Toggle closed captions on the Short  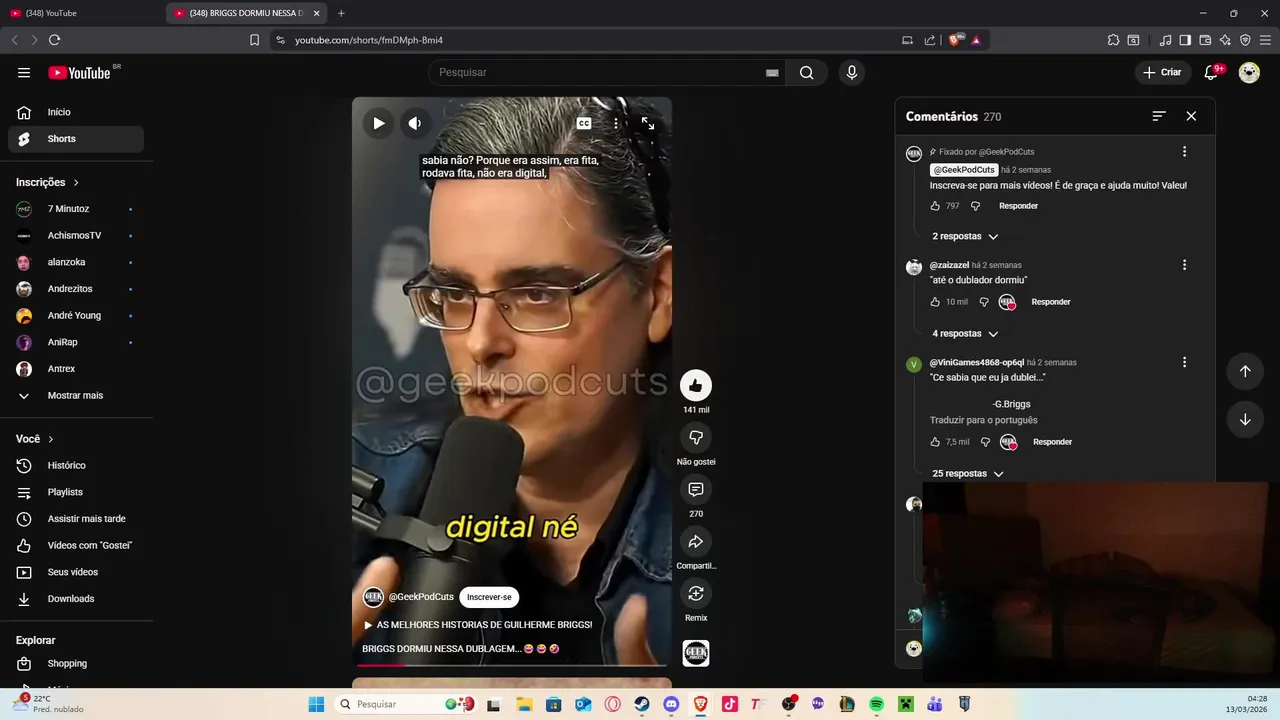pos(584,123)
